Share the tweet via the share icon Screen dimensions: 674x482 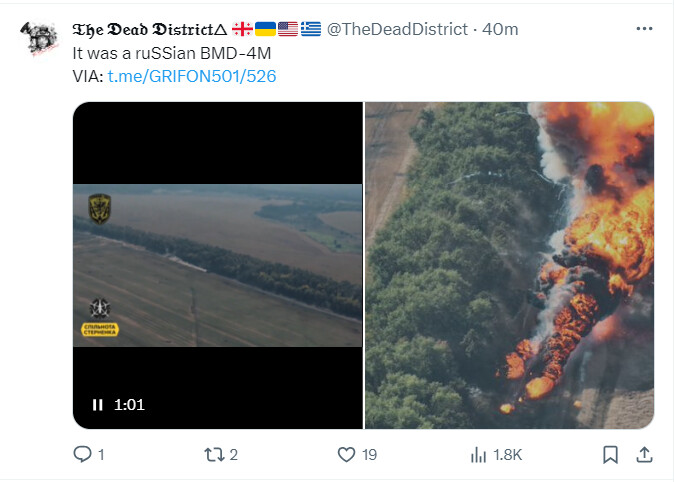(x=644, y=455)
